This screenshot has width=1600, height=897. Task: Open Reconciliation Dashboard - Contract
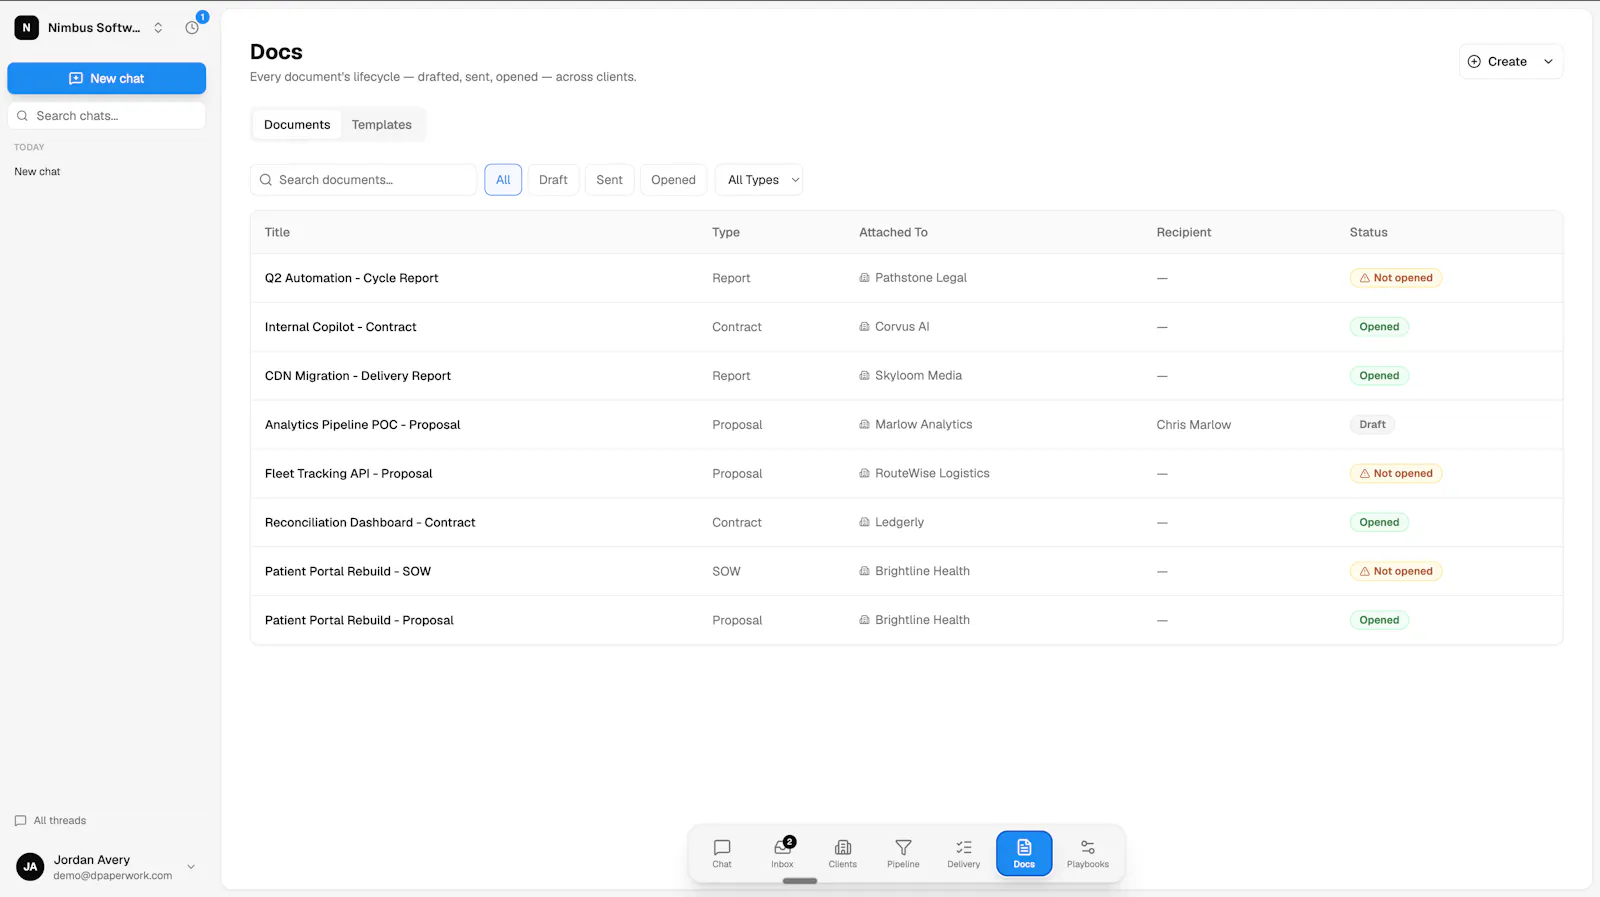(370, 522)
